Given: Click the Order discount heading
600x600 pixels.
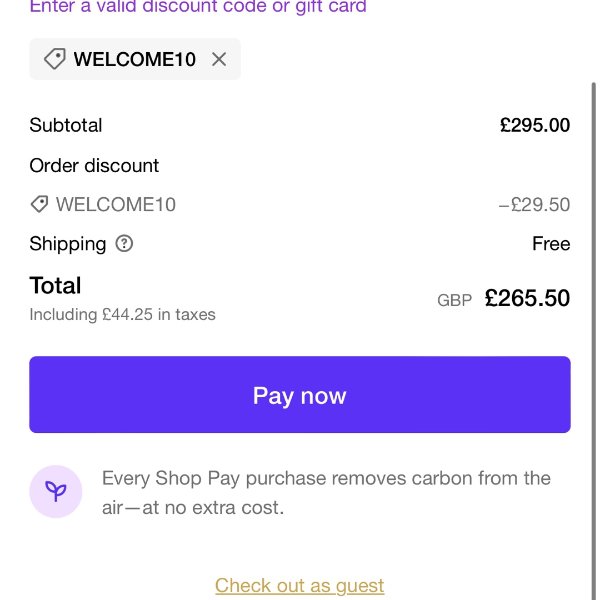Looking at the screenshot, I should (94, 165).
